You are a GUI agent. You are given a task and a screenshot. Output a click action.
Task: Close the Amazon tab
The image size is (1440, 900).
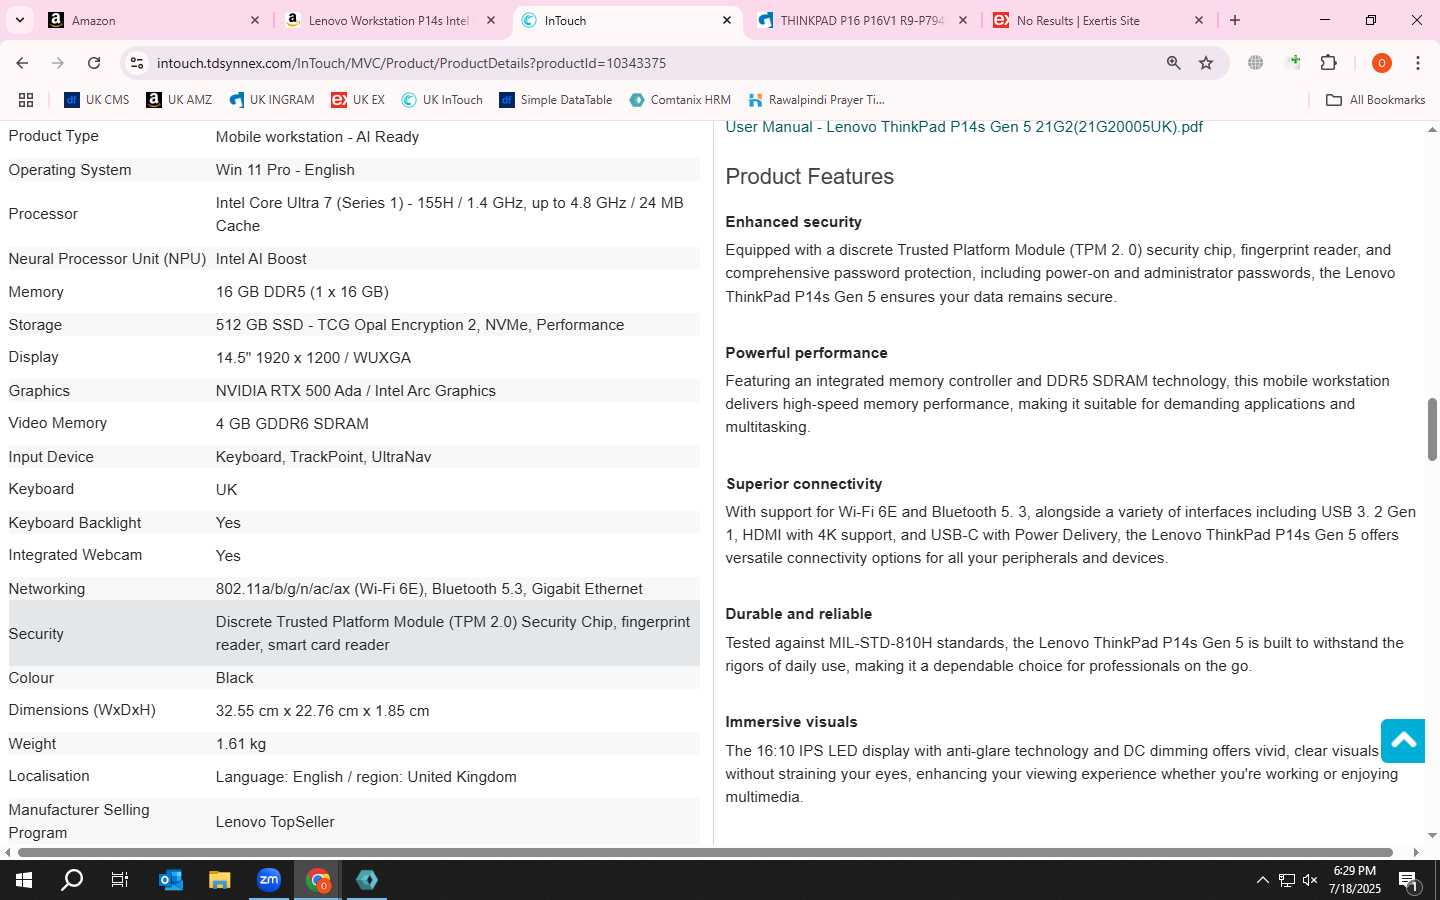254,20
